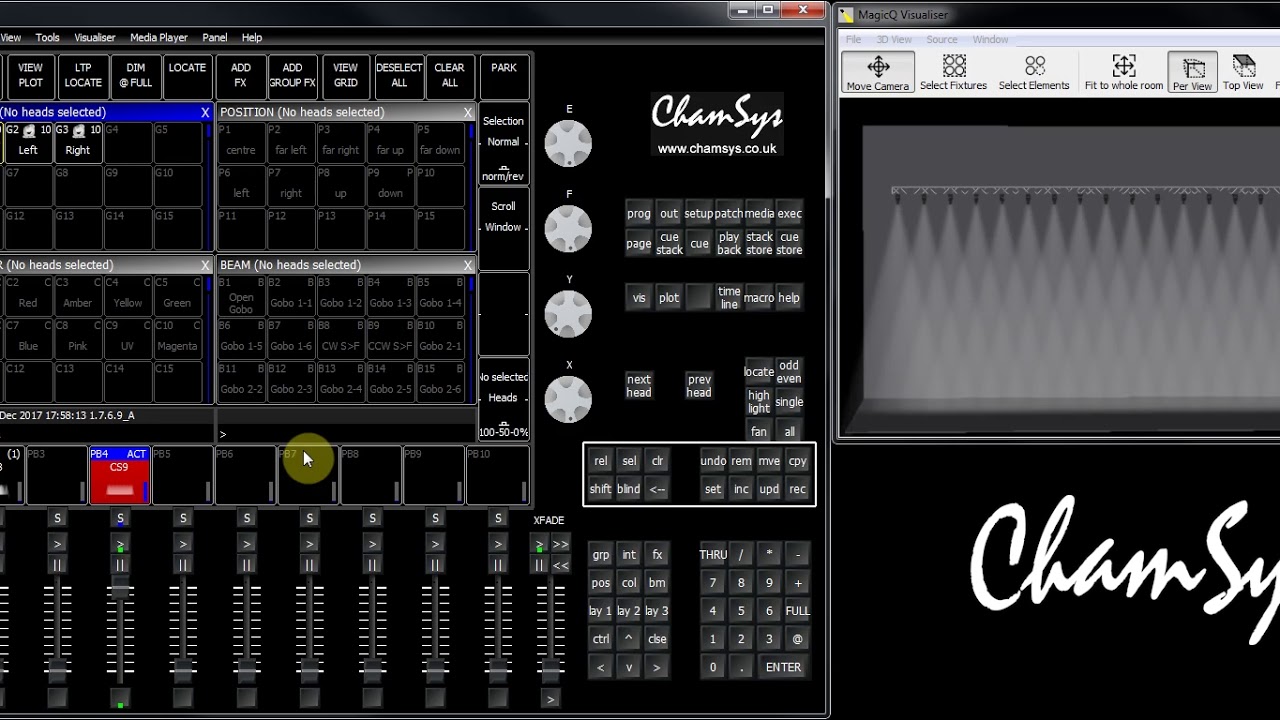Image resolution: width=1280 pixels, height=720 pixels.
Task: Click the cursor up ^ key
Action: coord(628,639)
